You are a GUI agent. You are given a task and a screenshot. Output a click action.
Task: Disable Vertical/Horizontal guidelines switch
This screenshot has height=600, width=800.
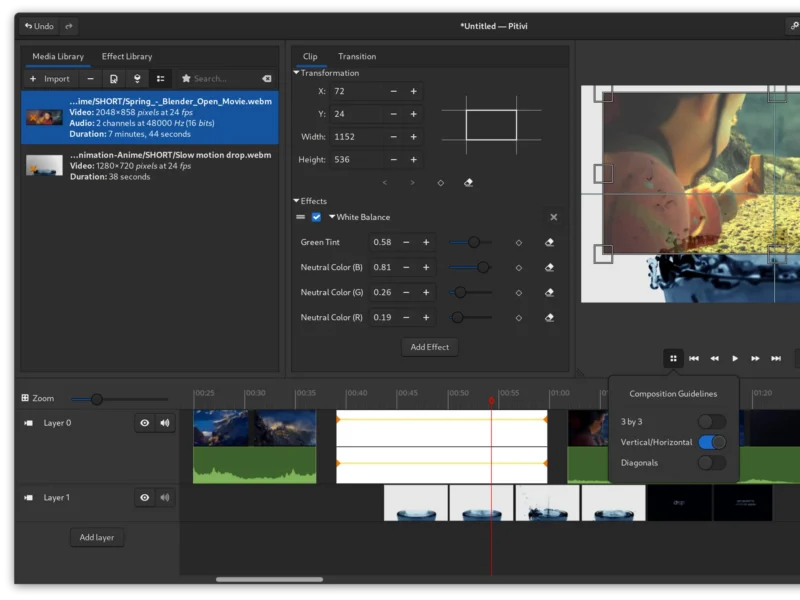pyautogui.click(x=712, y=442)
